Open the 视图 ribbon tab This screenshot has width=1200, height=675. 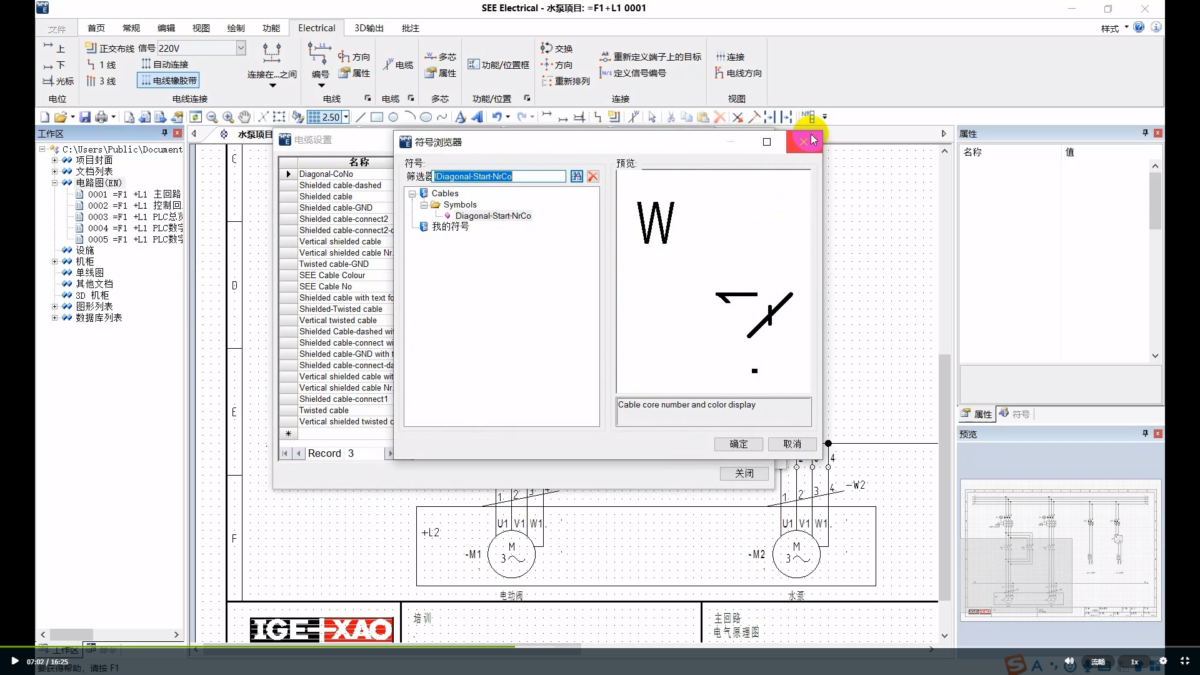click(201, 28)
